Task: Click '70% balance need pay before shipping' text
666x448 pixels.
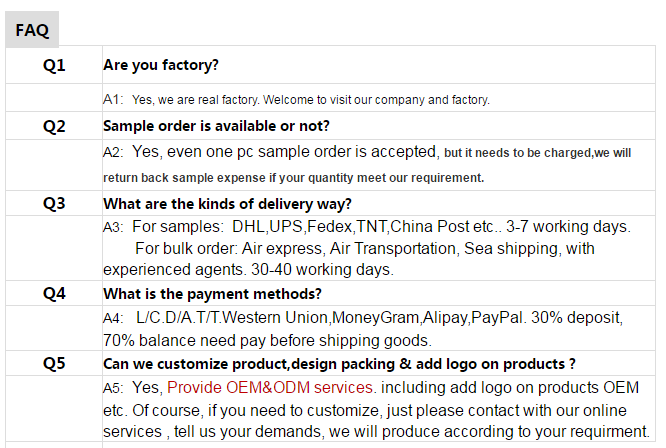Action: [x=267, y=341]
